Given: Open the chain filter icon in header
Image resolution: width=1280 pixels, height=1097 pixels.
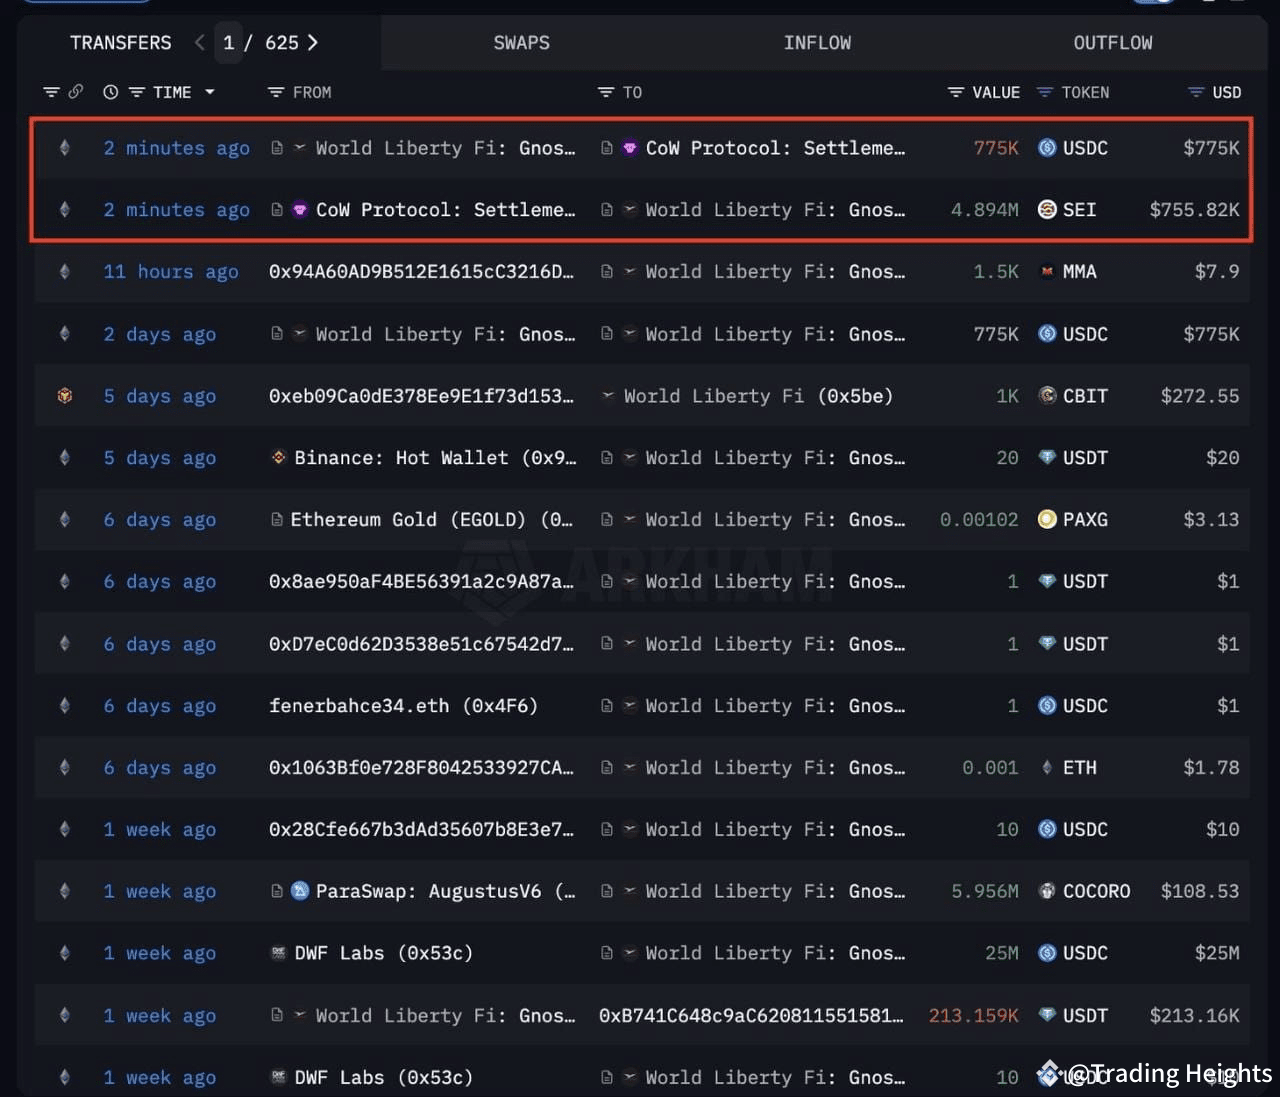Looking at the screenshot, I should coord(51,92).
